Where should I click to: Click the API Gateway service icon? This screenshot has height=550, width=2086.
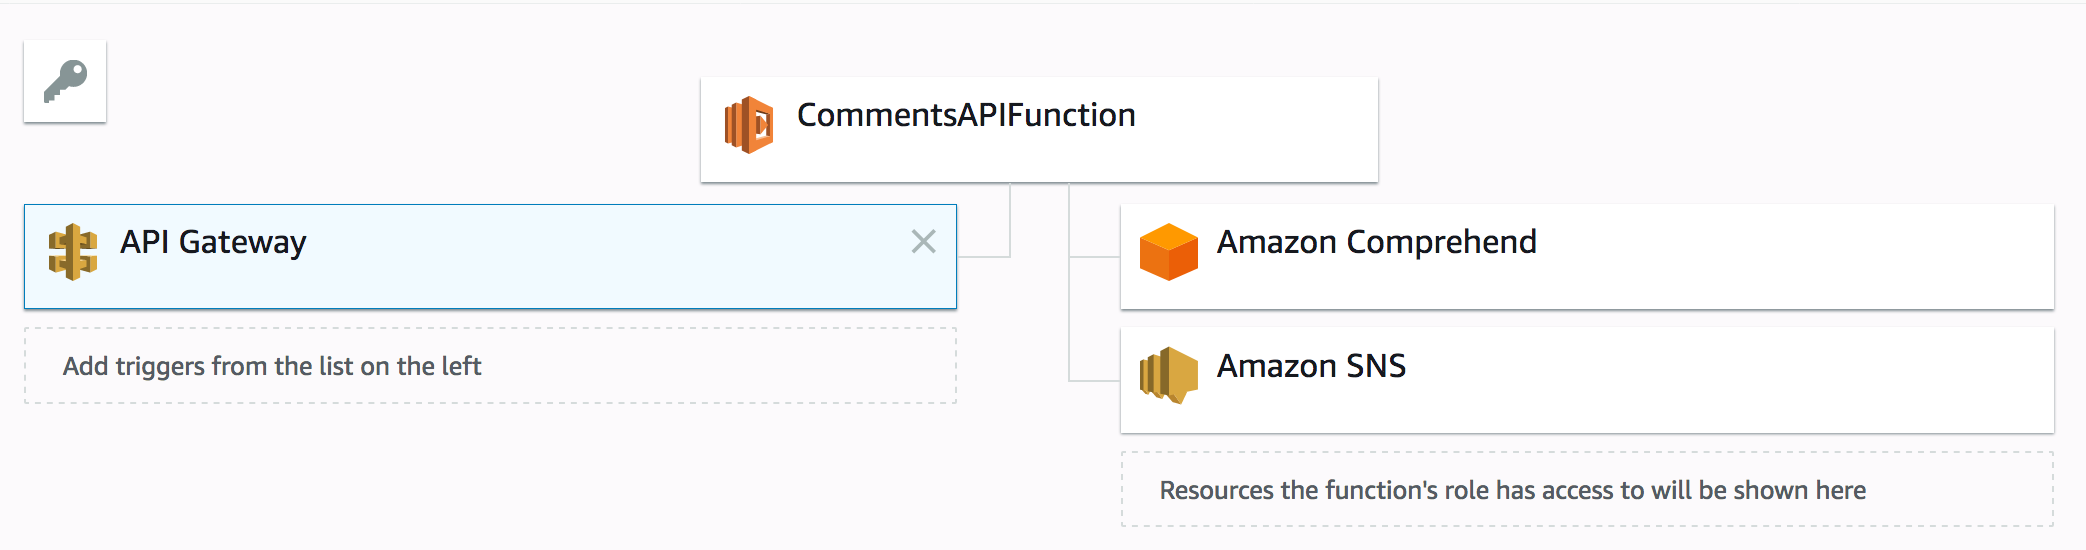[x=73, y=251]
